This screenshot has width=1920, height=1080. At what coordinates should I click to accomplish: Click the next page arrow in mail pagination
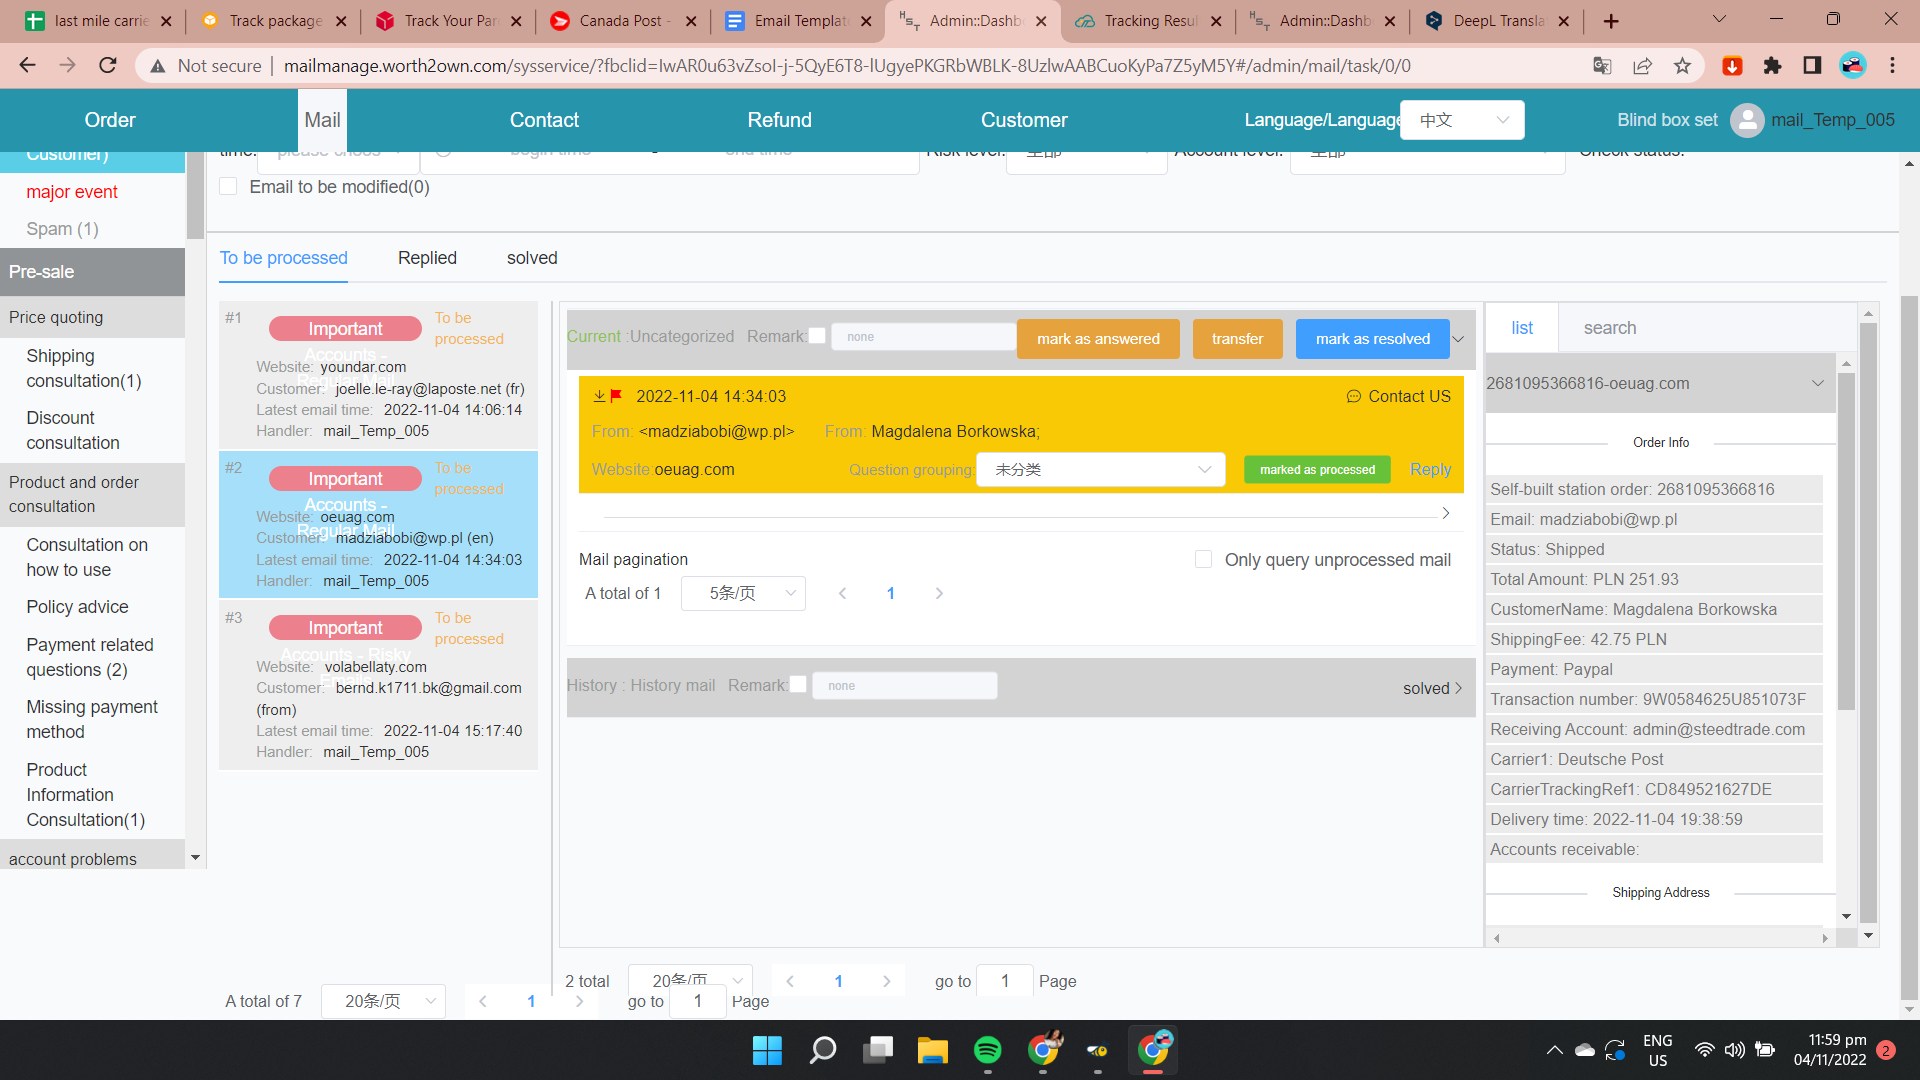point(939,593)
